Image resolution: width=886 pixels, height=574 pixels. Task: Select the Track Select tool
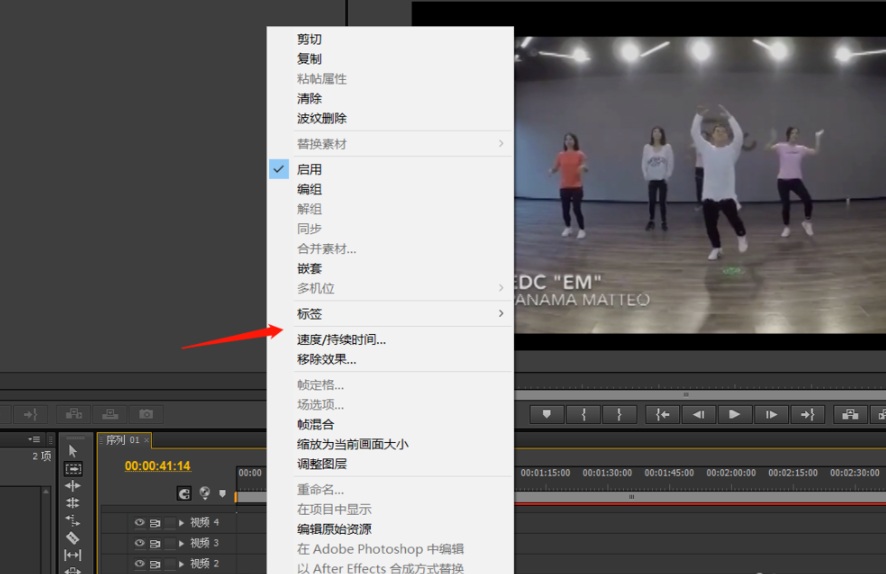(x=73, y=468)
